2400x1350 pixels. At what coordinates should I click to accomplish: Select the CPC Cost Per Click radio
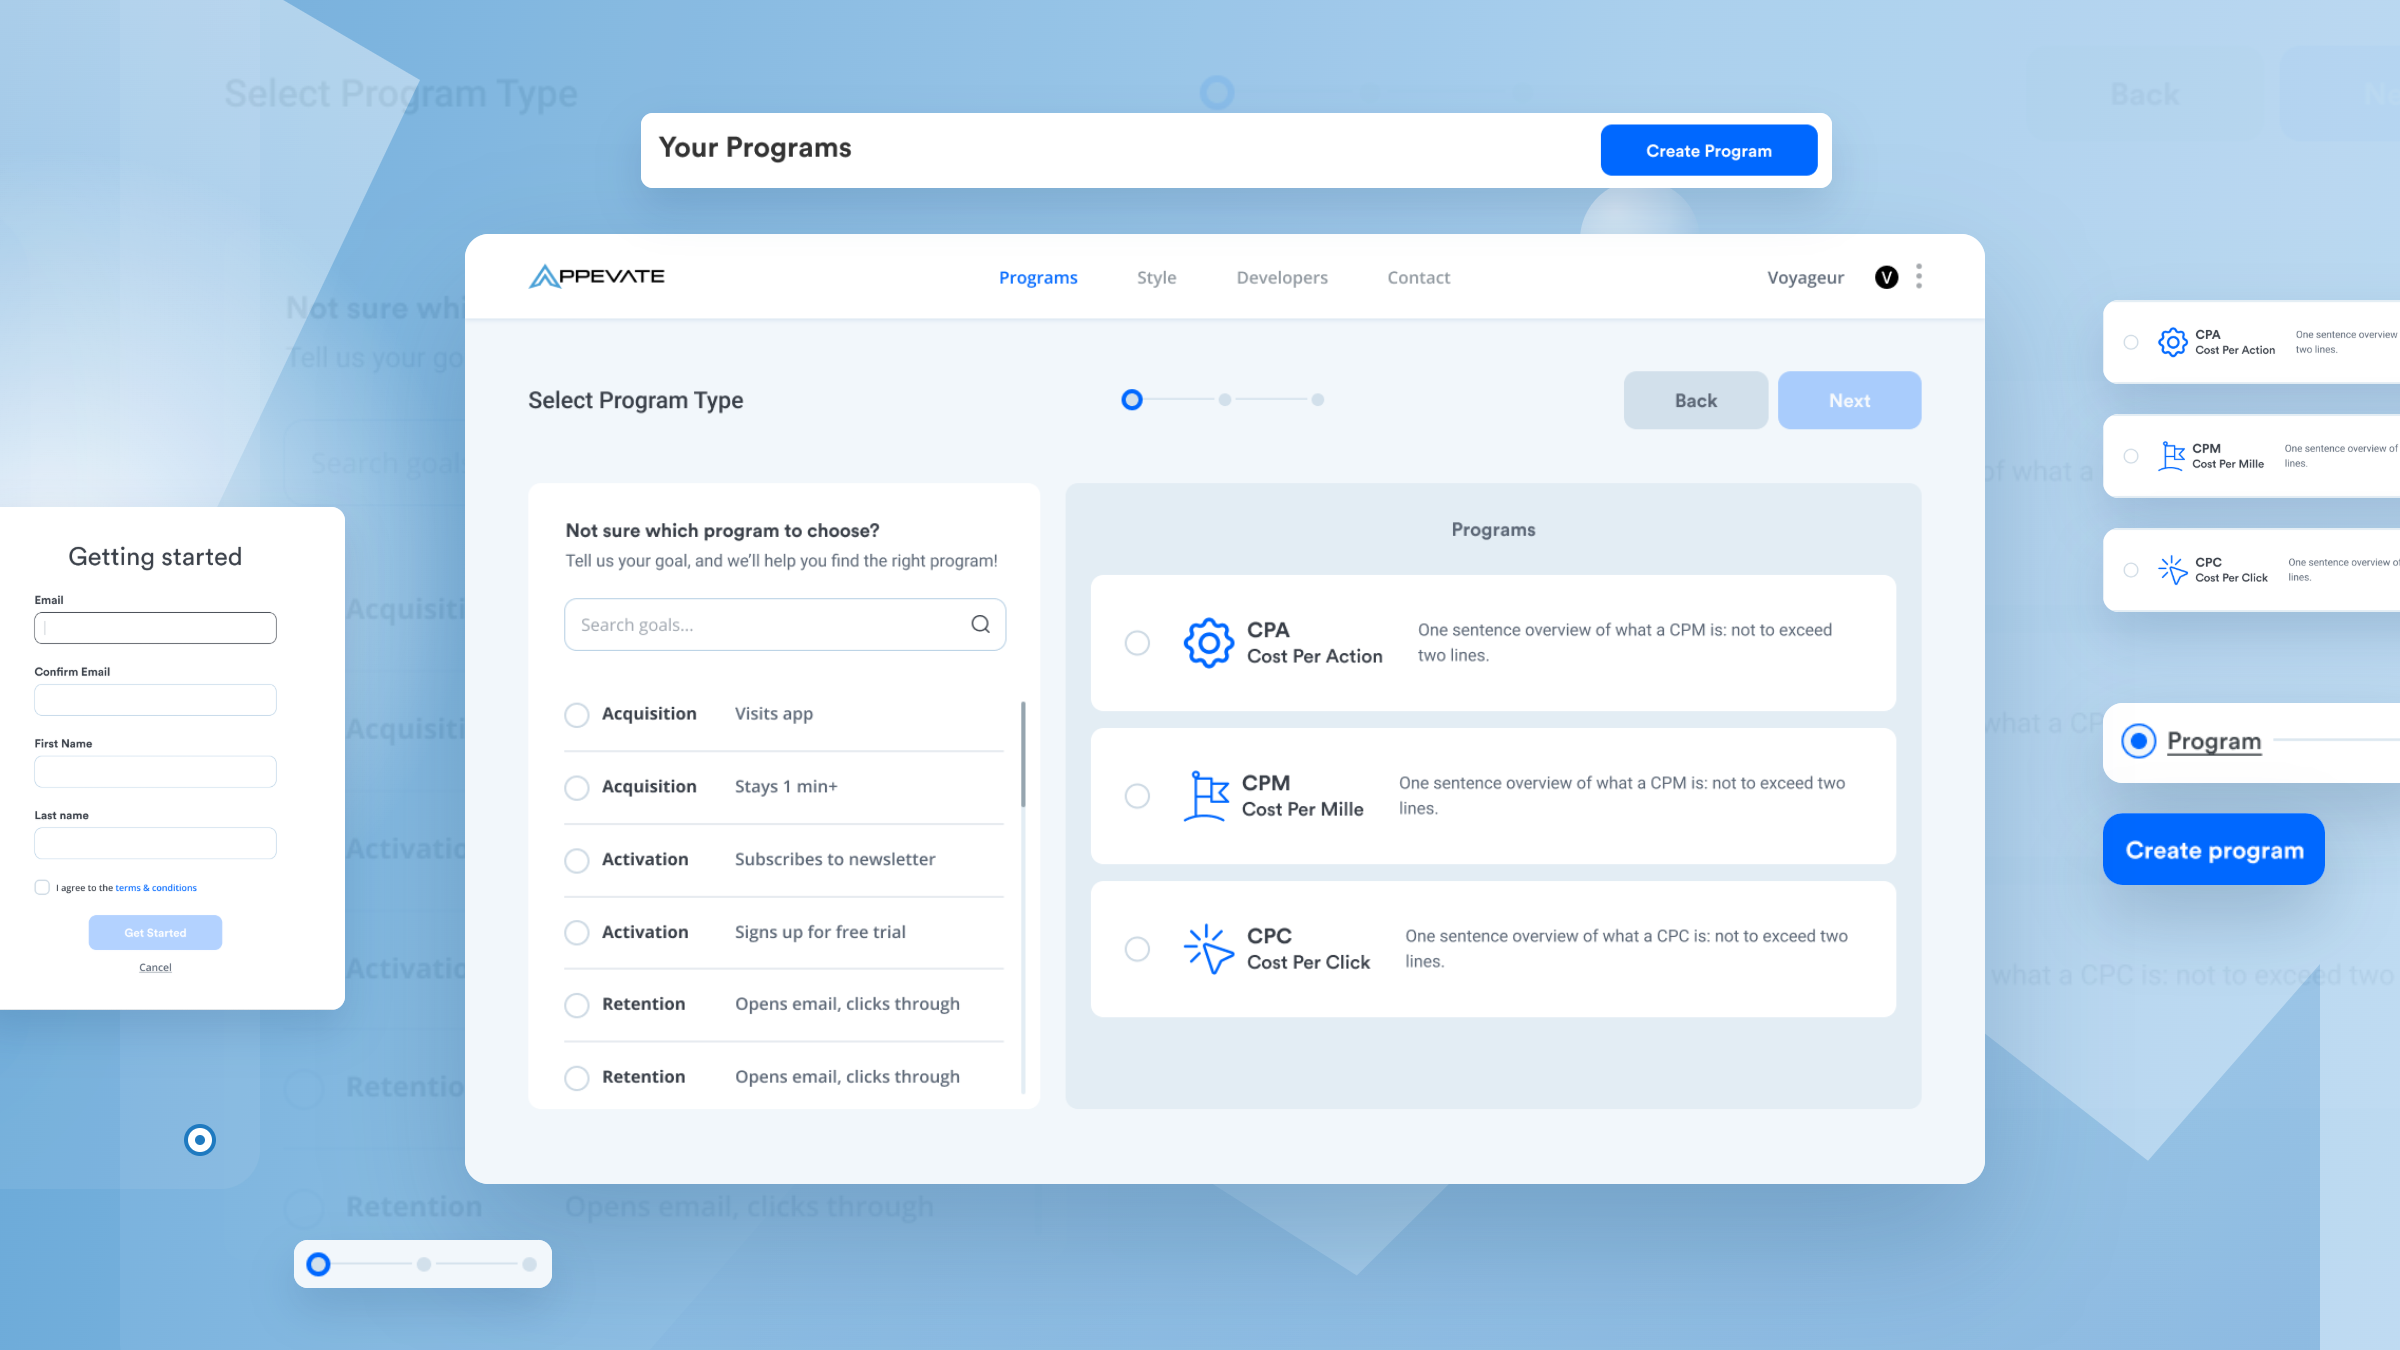coord(1137,949)
